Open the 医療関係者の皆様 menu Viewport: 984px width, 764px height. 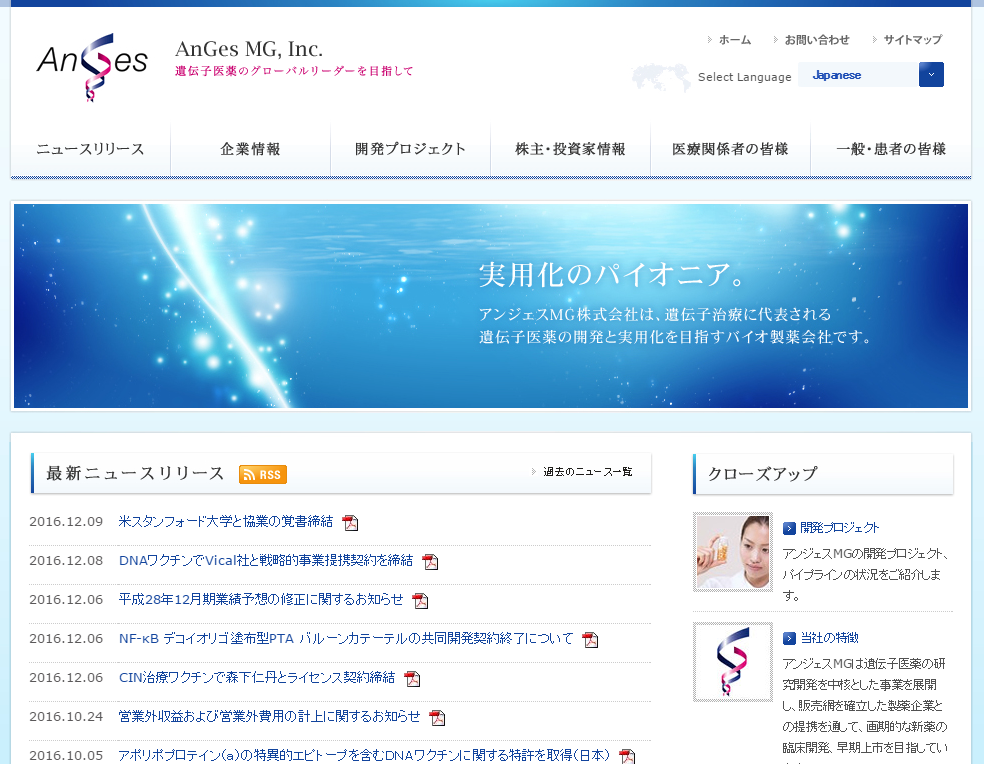click(x=730, y=149)
